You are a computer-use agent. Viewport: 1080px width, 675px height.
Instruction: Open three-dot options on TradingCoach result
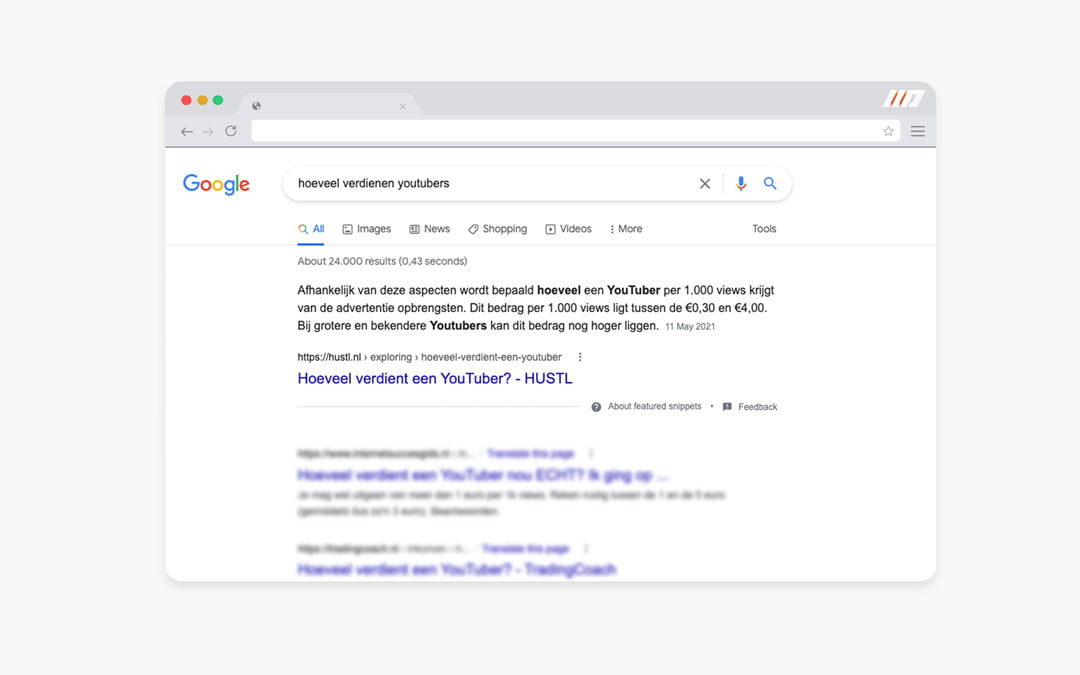pyautogui.click(x=586, y=548)
